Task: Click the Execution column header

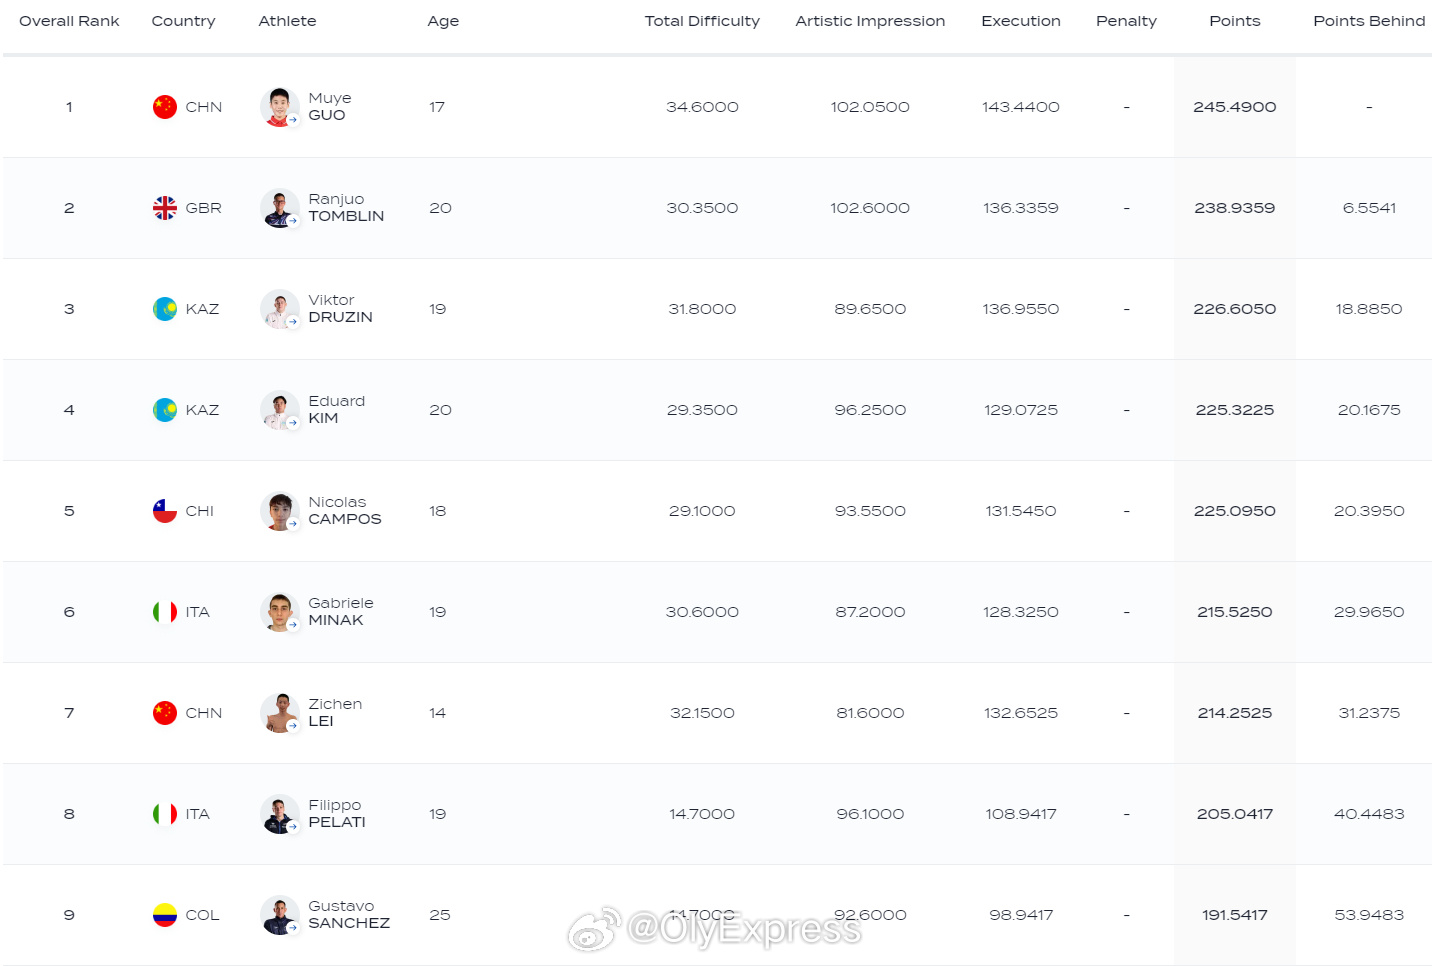Action: pyautogui.click(x=1020, y=21)
